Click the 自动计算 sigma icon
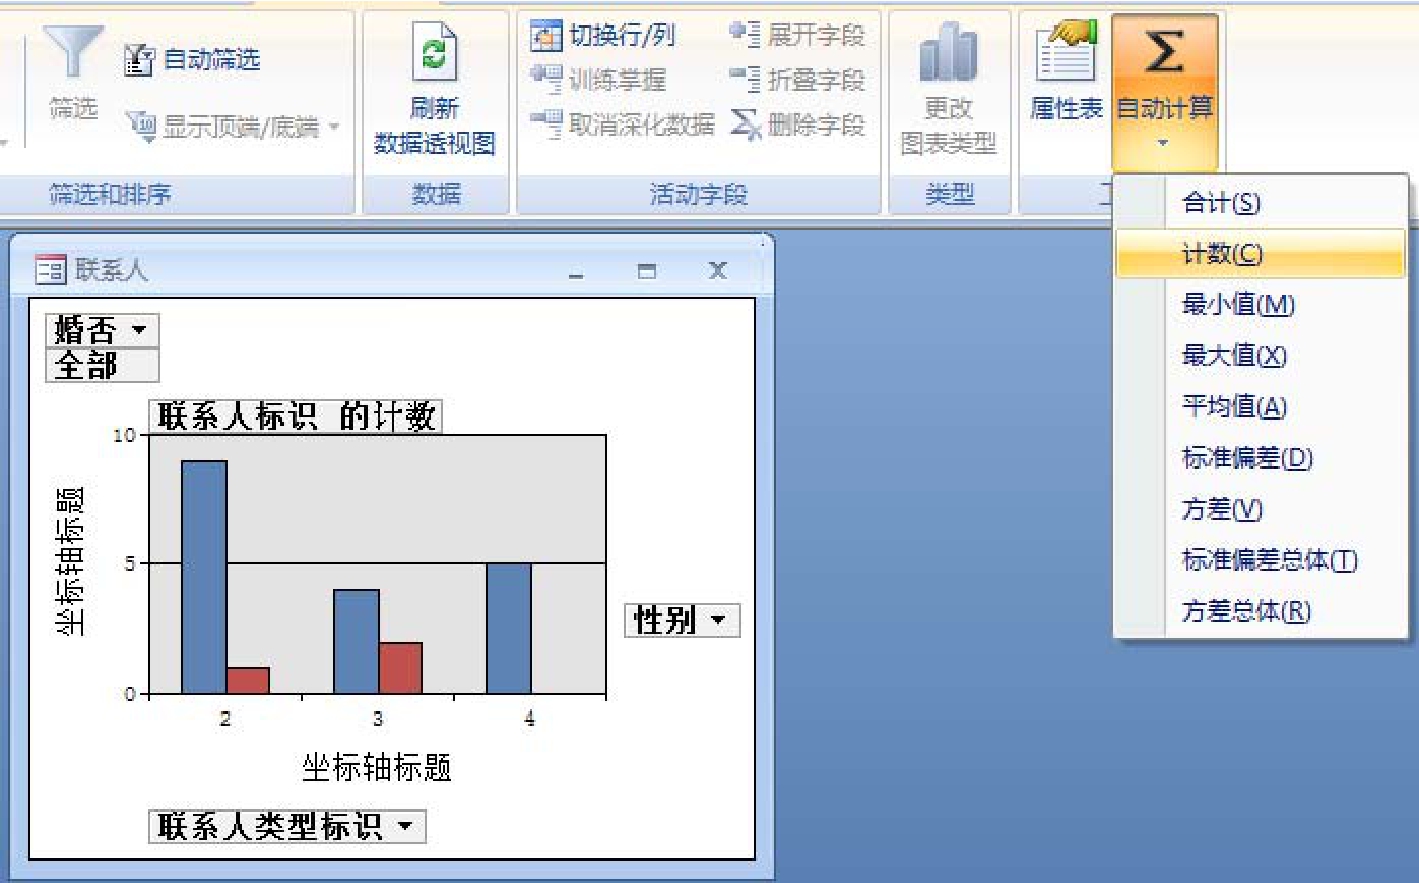The width and height of the screenshot is (1419, 883). pos(1164,52)
